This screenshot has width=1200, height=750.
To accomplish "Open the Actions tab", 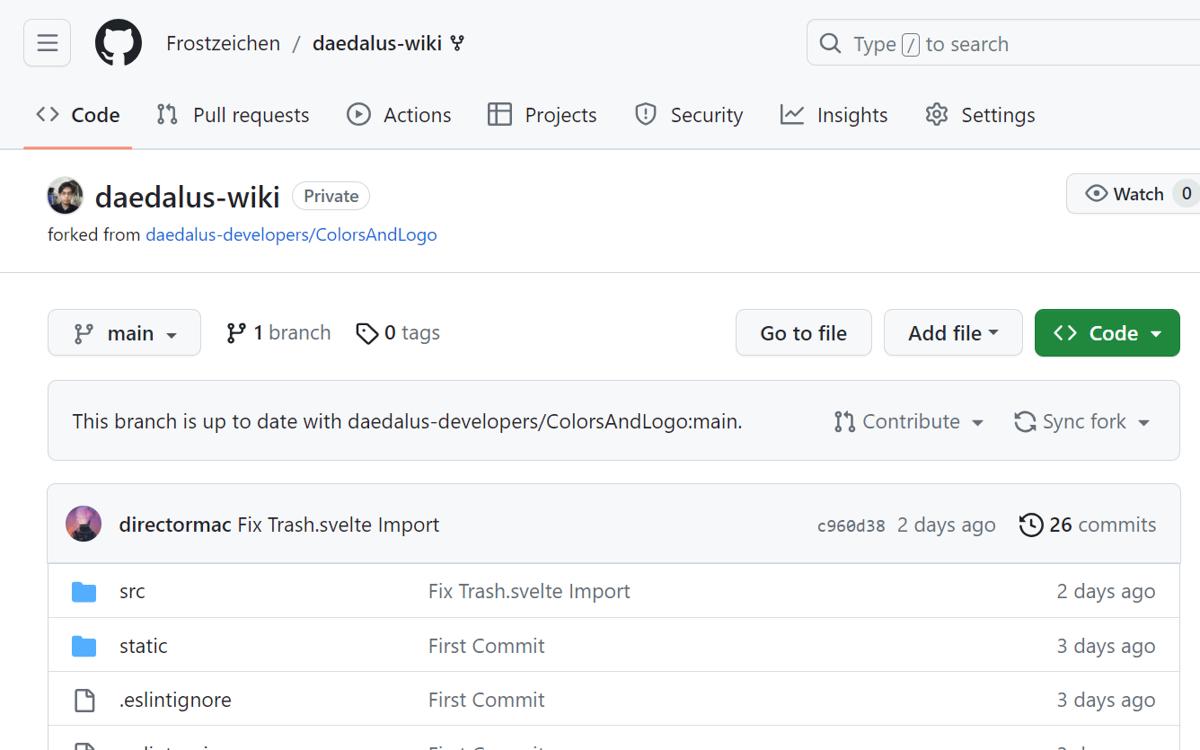I will tap(399, 115).
